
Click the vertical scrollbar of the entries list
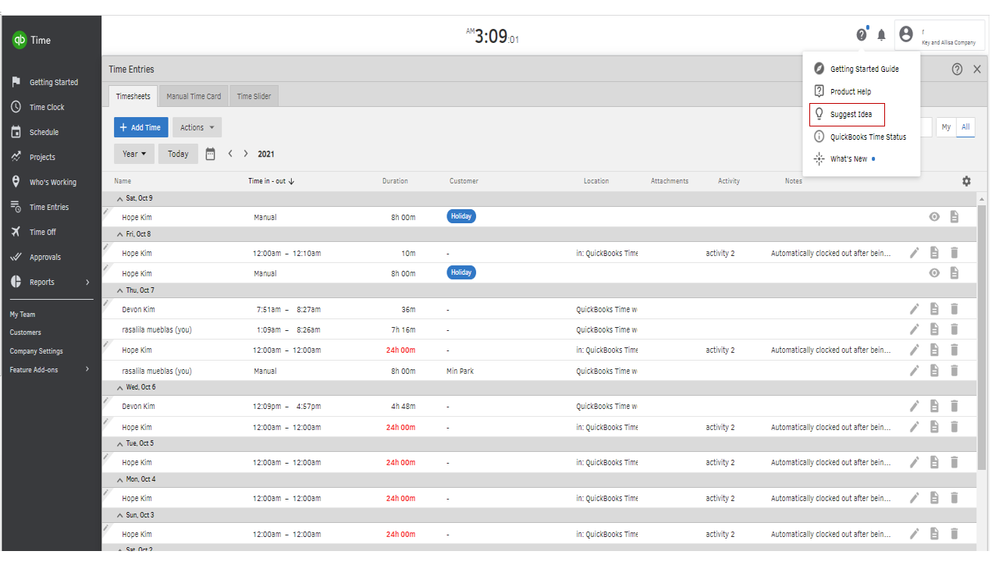click(982, 338)
